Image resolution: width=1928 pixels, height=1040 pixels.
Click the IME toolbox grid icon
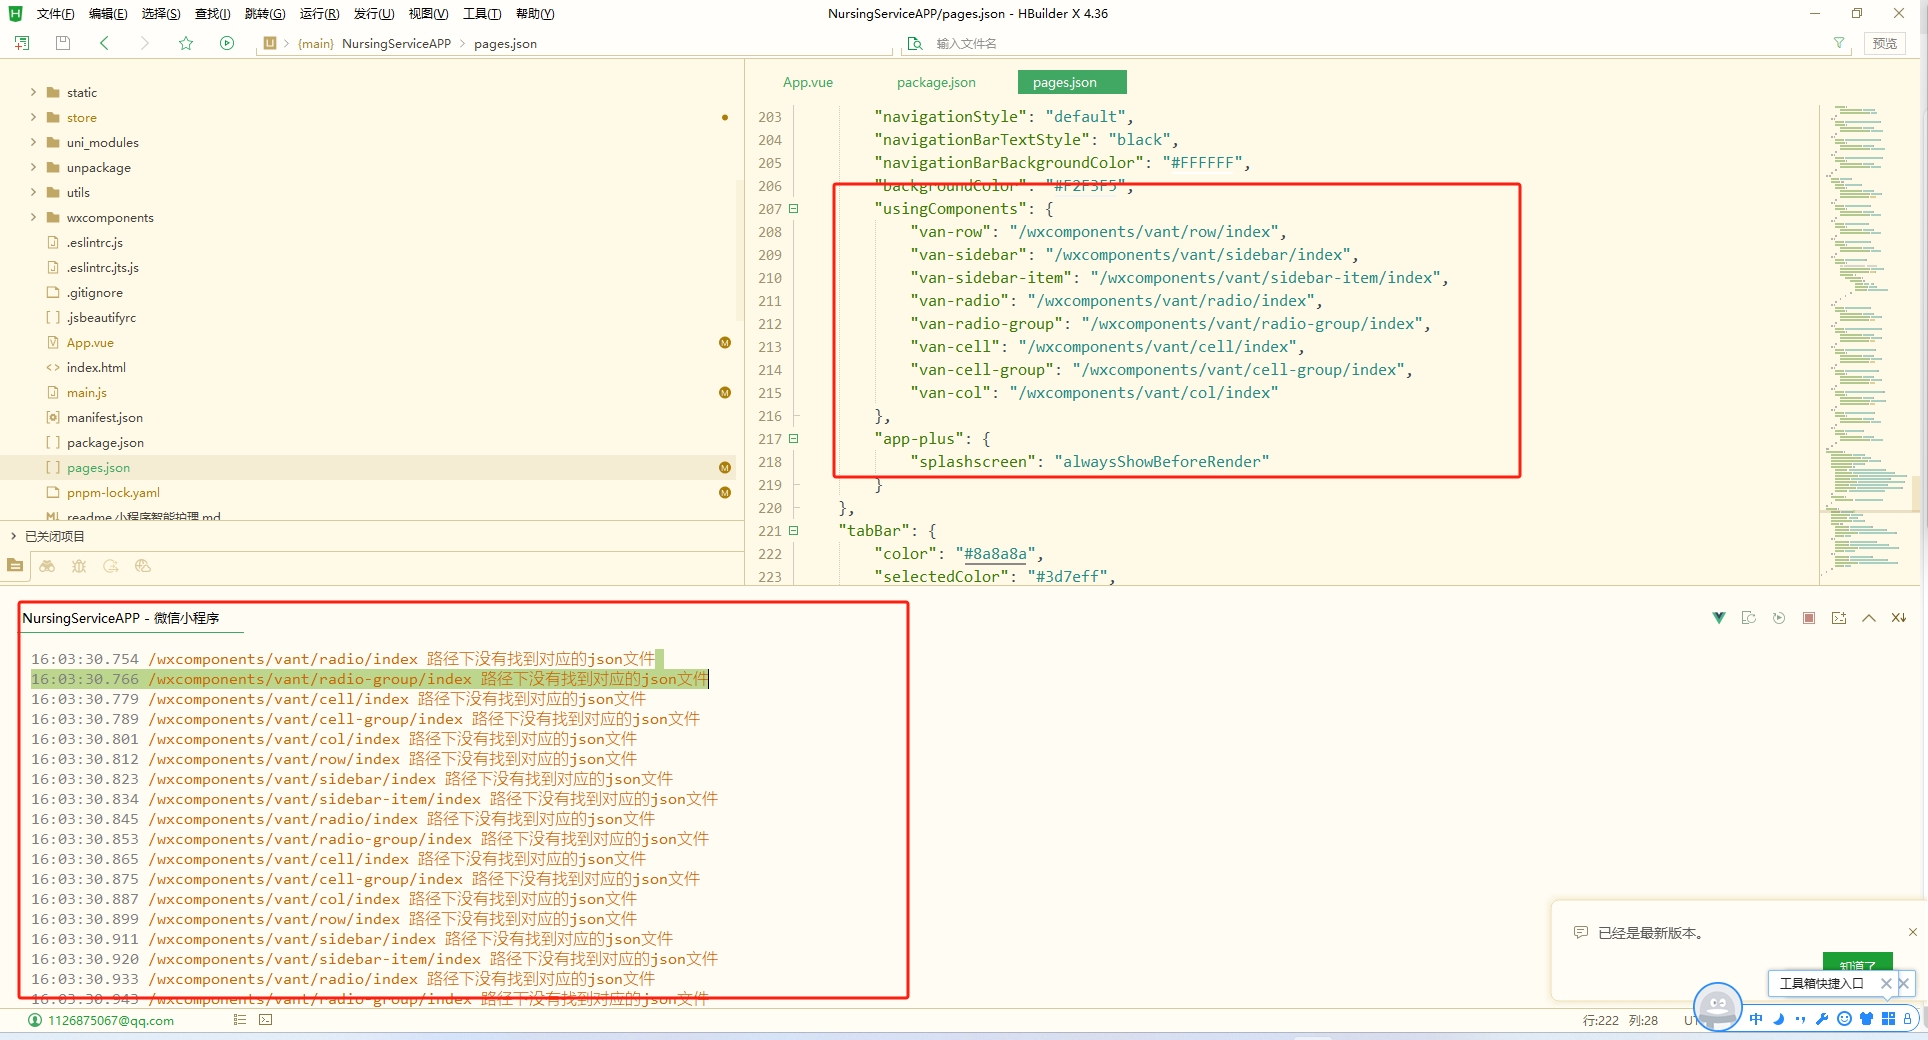[1888, 1019]
